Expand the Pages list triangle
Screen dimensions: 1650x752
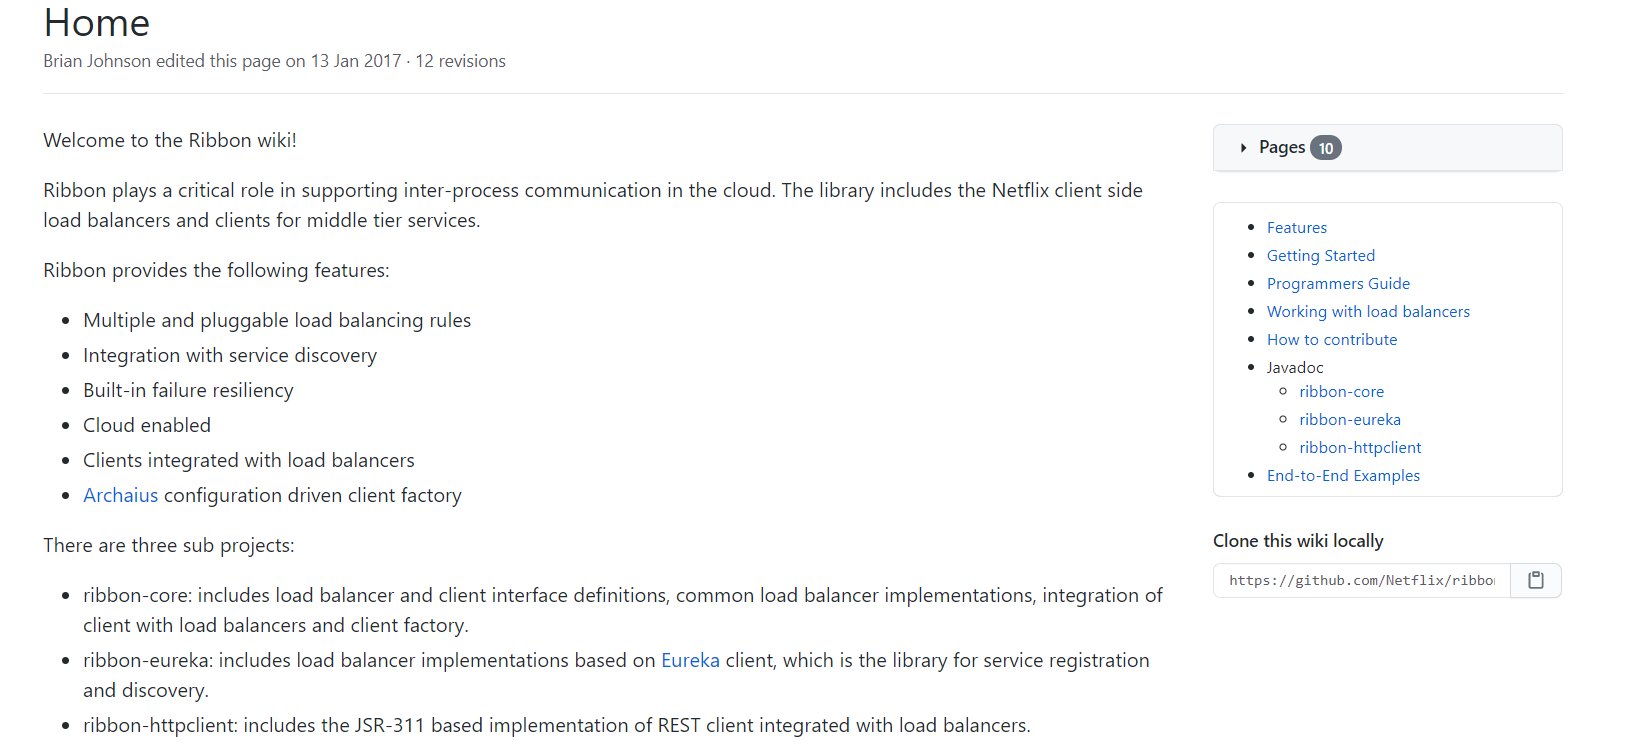(1243, 148)
